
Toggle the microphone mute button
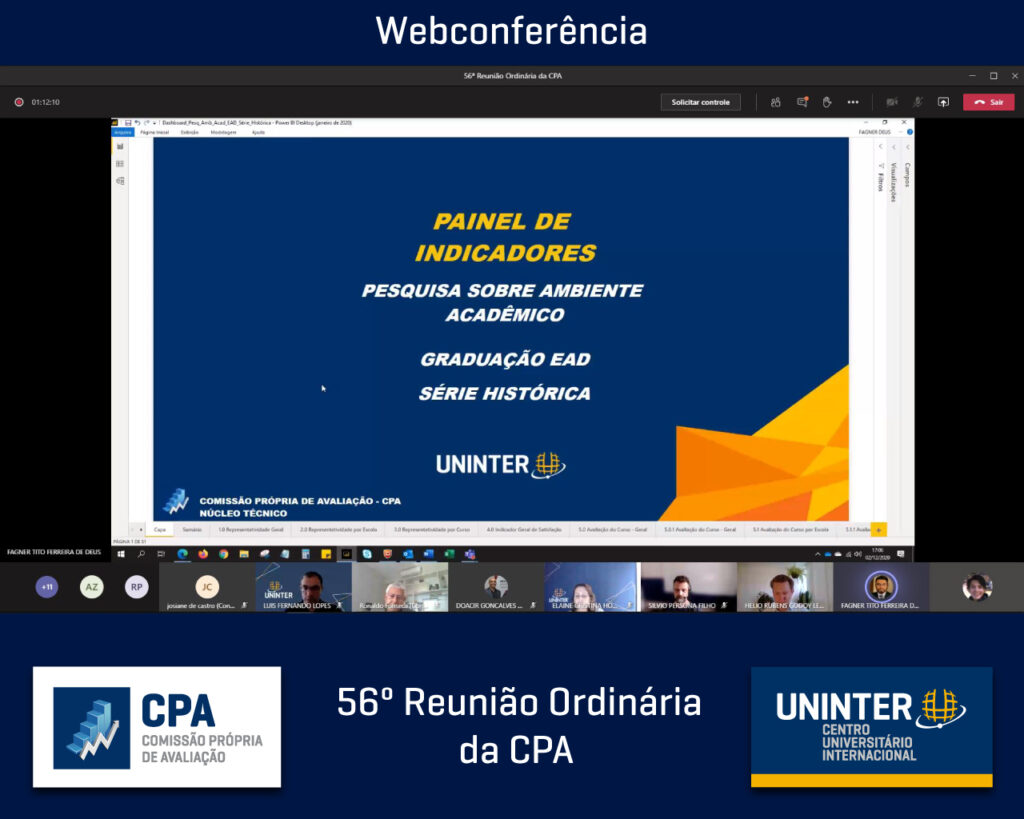coord(917,102)
